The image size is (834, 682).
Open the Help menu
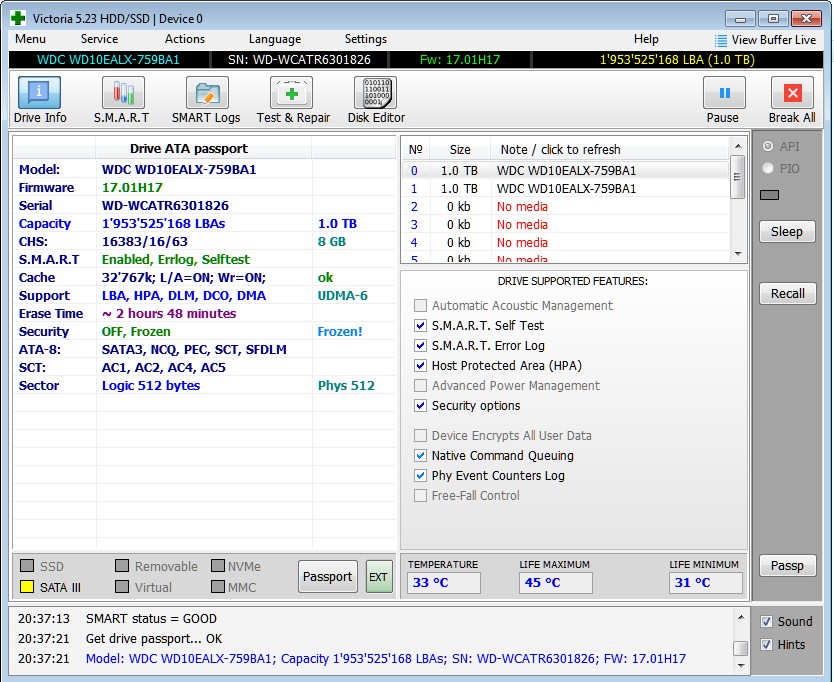coord(646,39)
